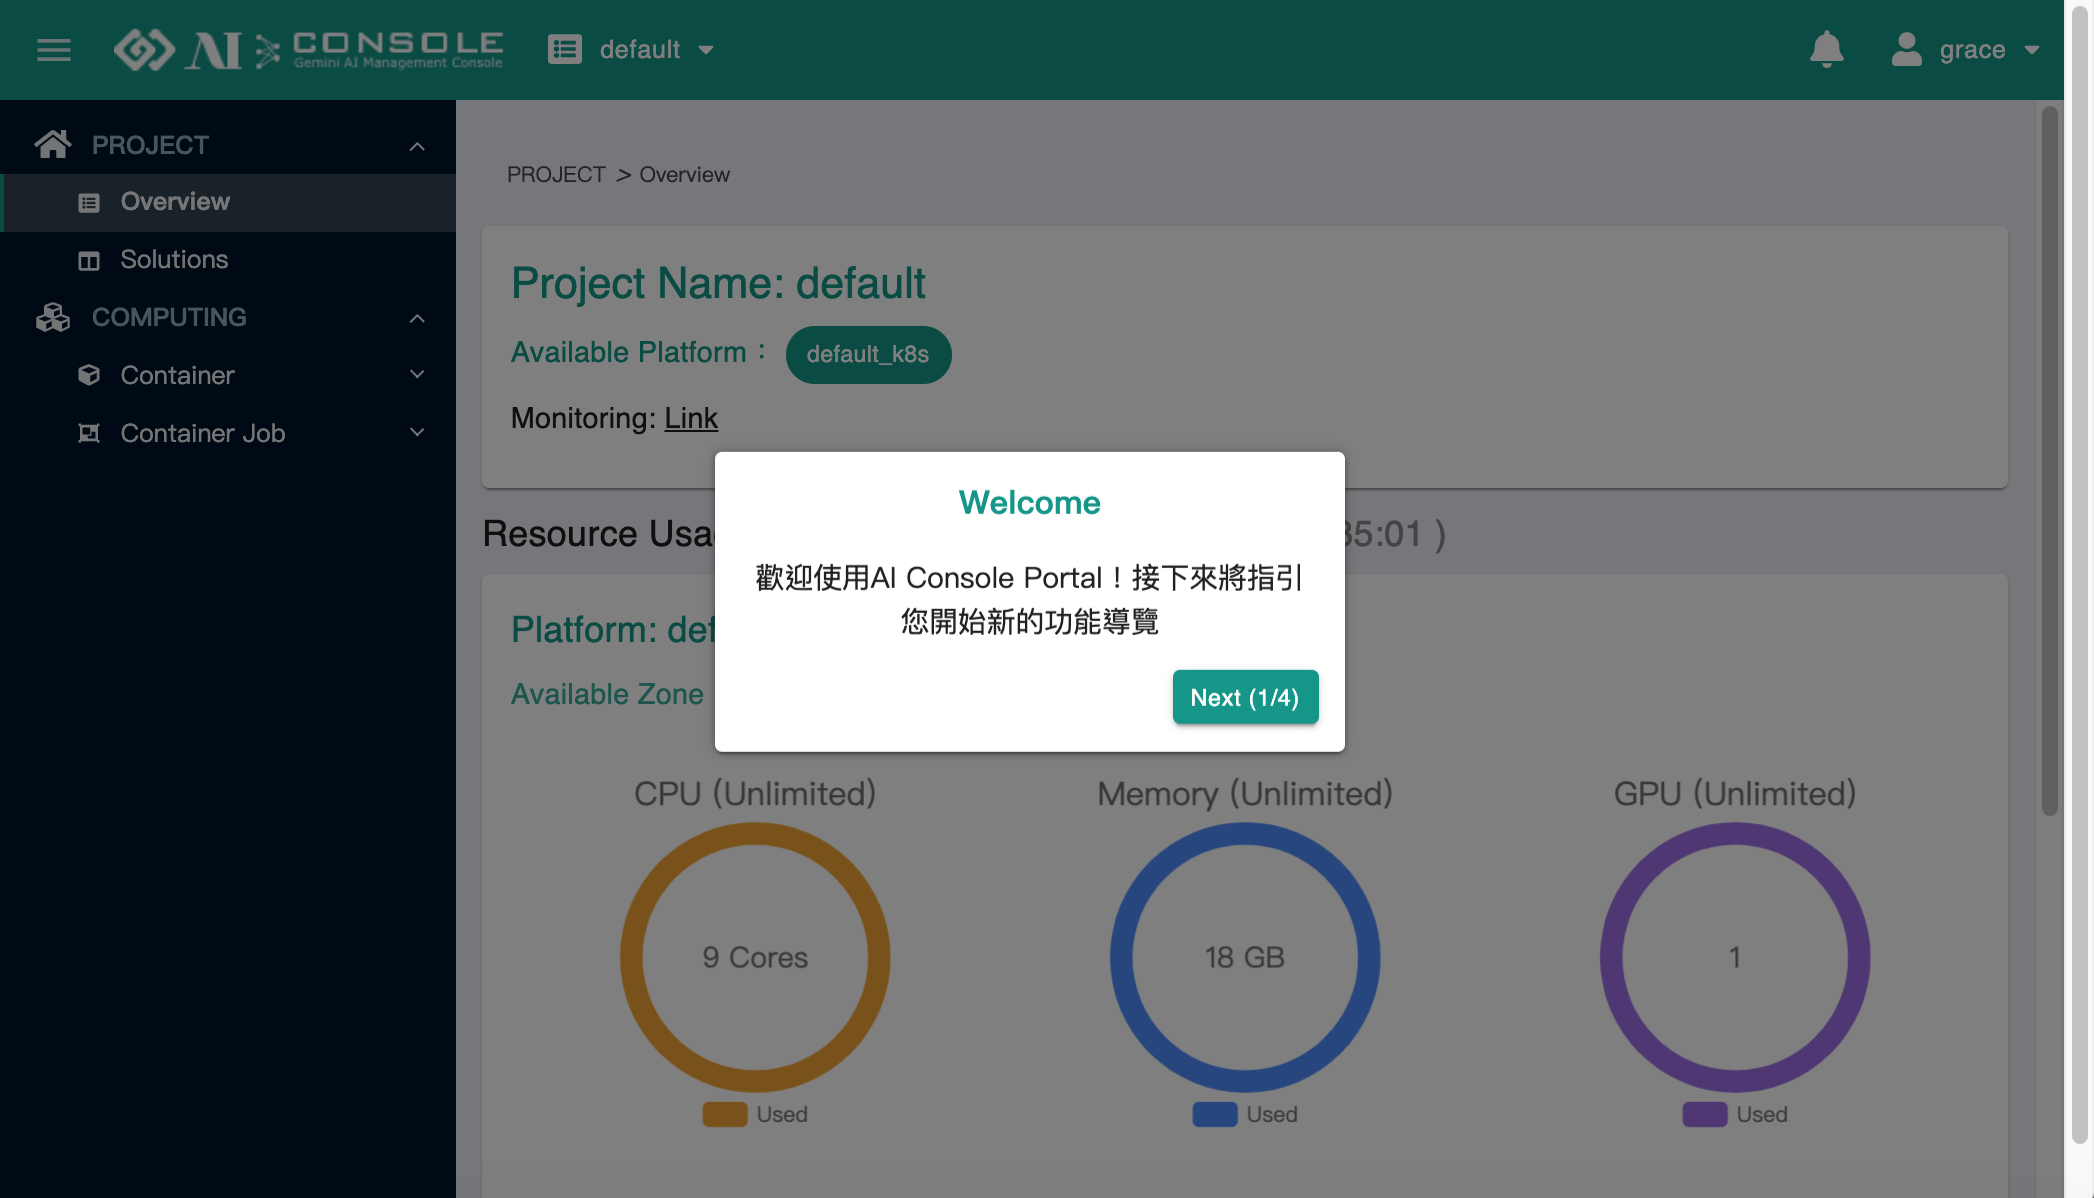2094x1198 pixels.
Task: Click the Overview list icon
Action: tap(89, 203)
